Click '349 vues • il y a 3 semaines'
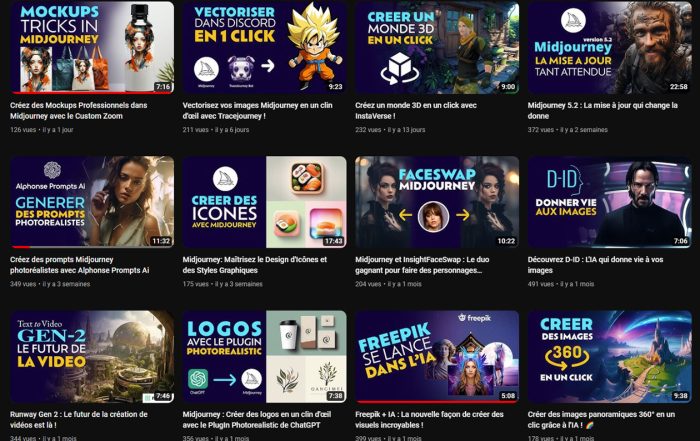 [x=50, y=284]
